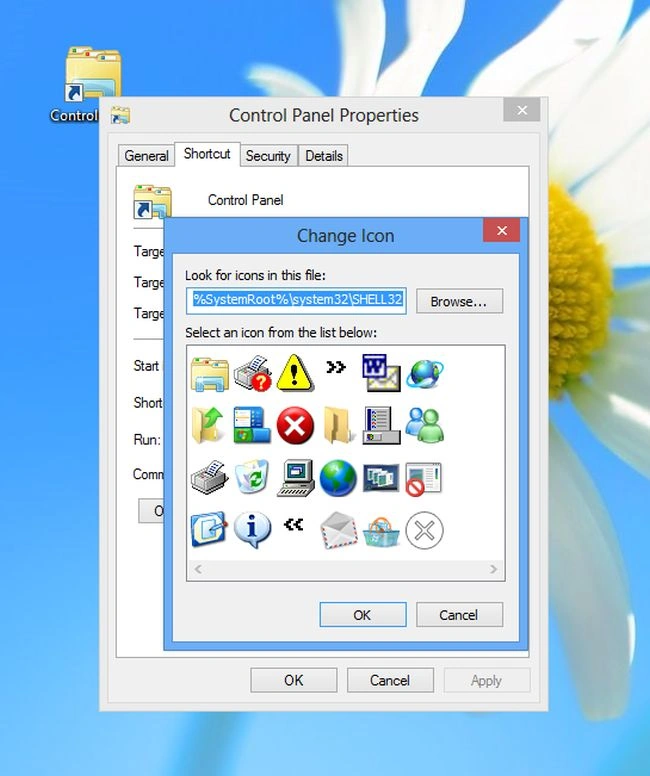Image resolution: width=650 pixels, height=776 pixels.
Task: Select the open yellow folder icon
Action: coord(338,425)
